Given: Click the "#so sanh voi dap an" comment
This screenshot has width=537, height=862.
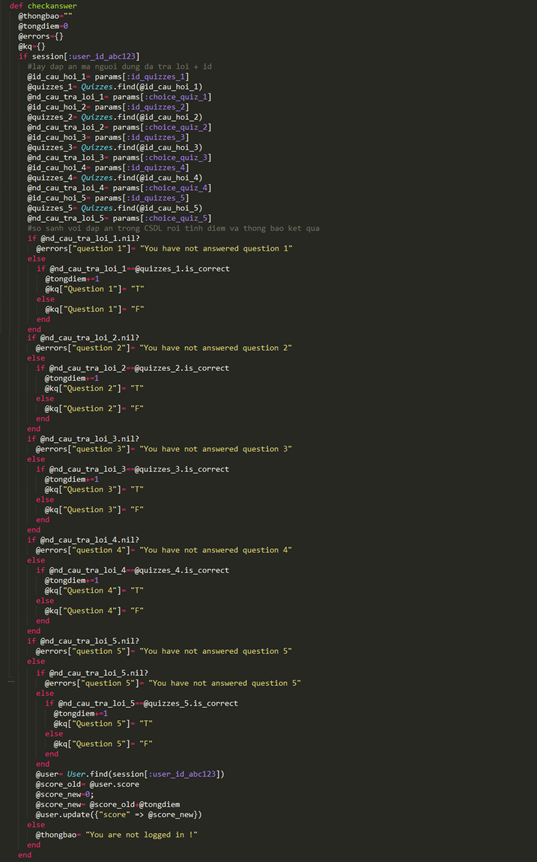Looking at the screenshot, I should [x=173, y=228].
